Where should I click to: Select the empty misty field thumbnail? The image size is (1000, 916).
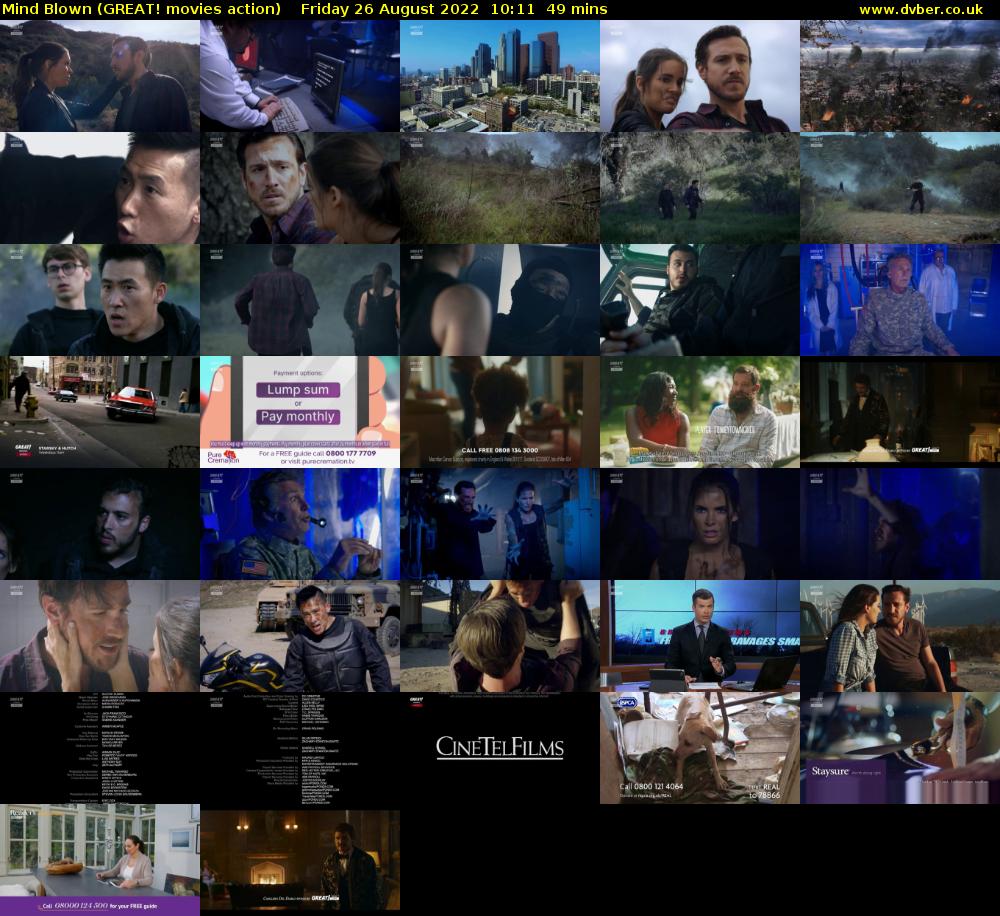click(500, 188)
